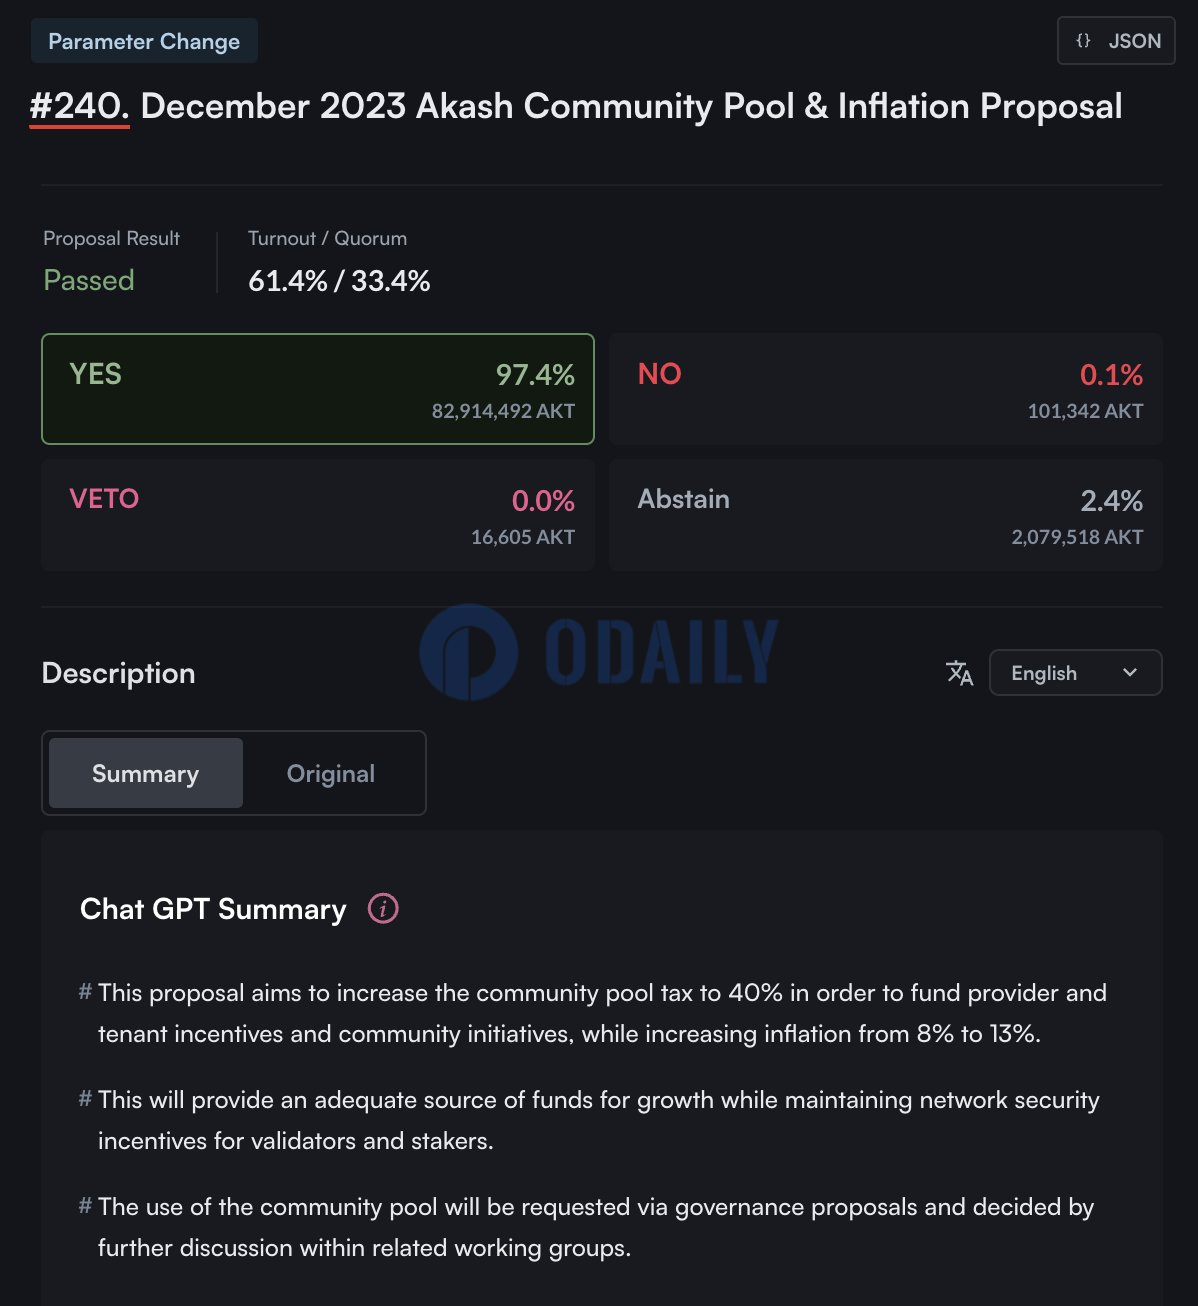This screenshot has height=1306, width=1198.
Task: Click the Chat GPT Summary heading
Action: (x=213, y=909)
